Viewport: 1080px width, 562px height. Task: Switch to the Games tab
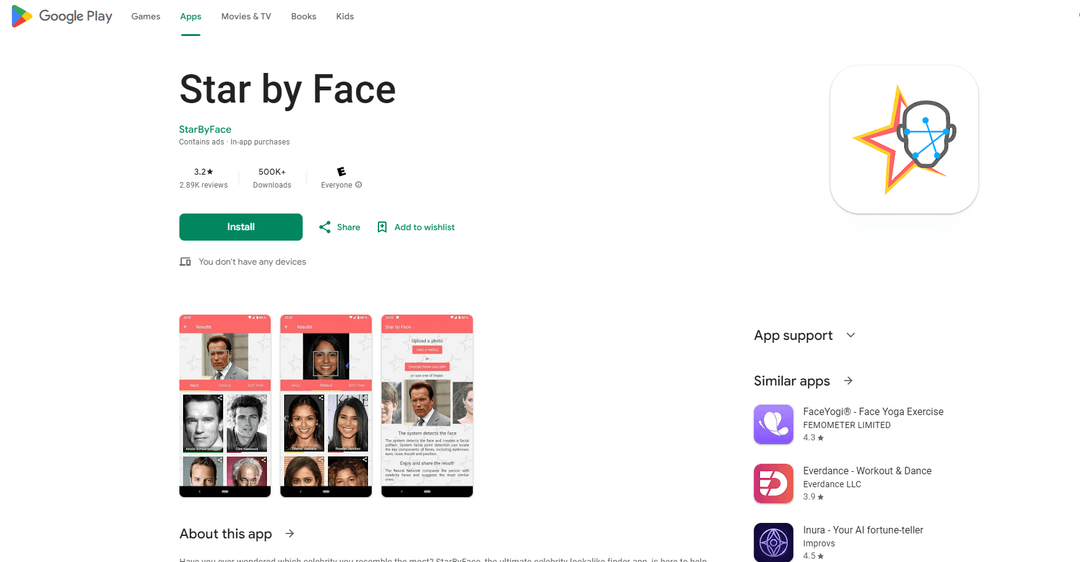coord(146,17)
